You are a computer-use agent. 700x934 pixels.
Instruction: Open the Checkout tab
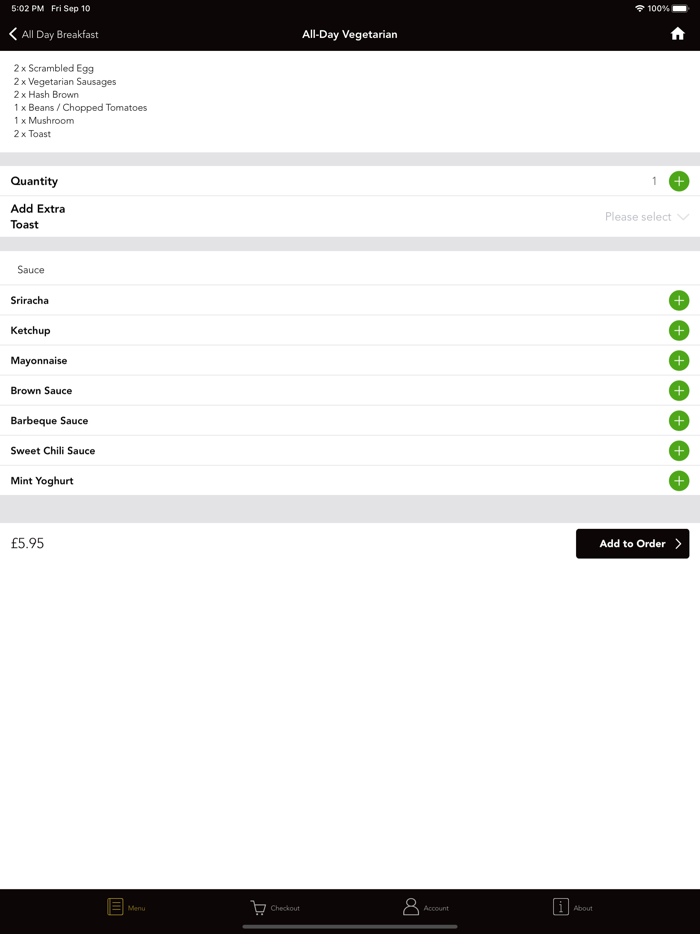click(x=275, y=907)
